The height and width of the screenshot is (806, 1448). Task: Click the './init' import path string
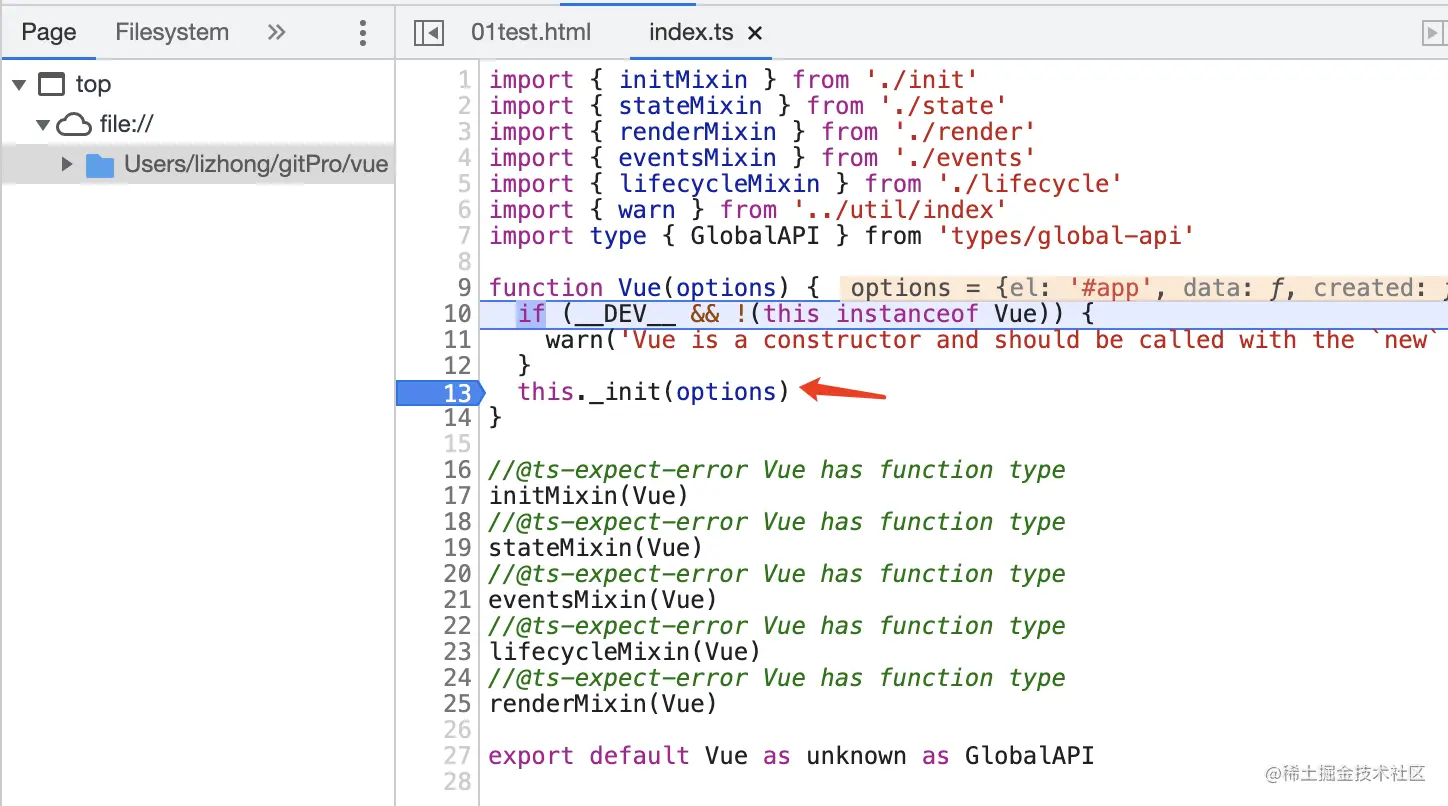[922, 80]
